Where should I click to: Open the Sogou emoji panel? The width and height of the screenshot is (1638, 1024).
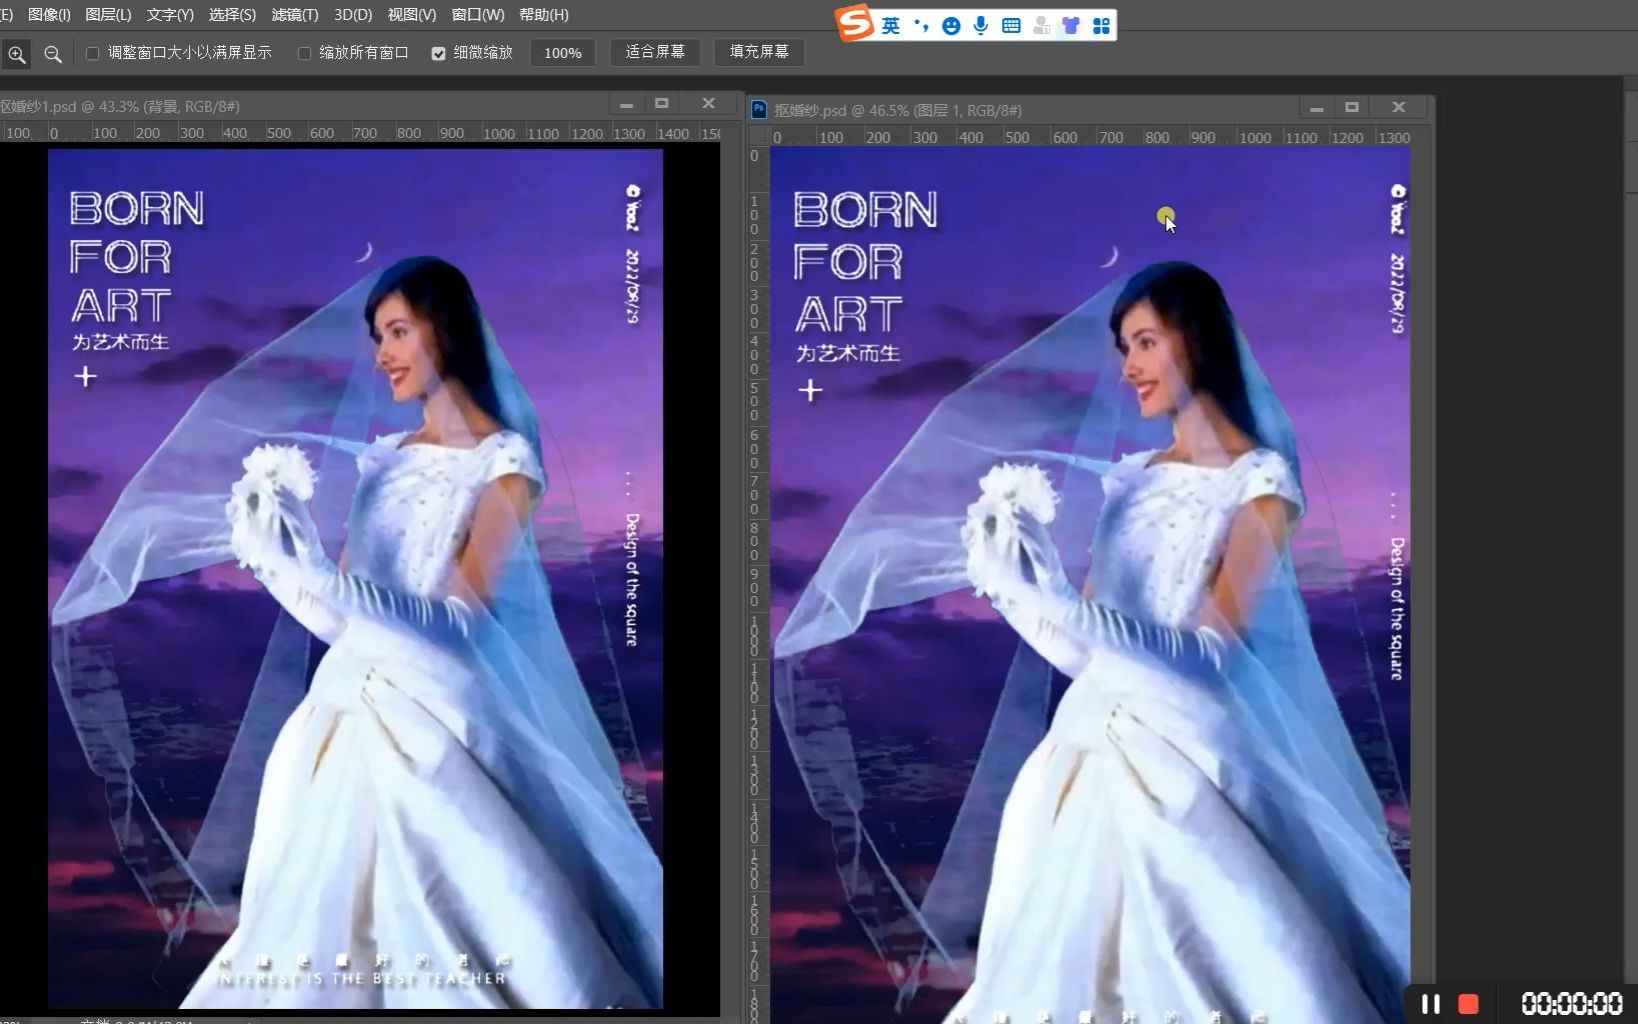[x=951, y=25]
